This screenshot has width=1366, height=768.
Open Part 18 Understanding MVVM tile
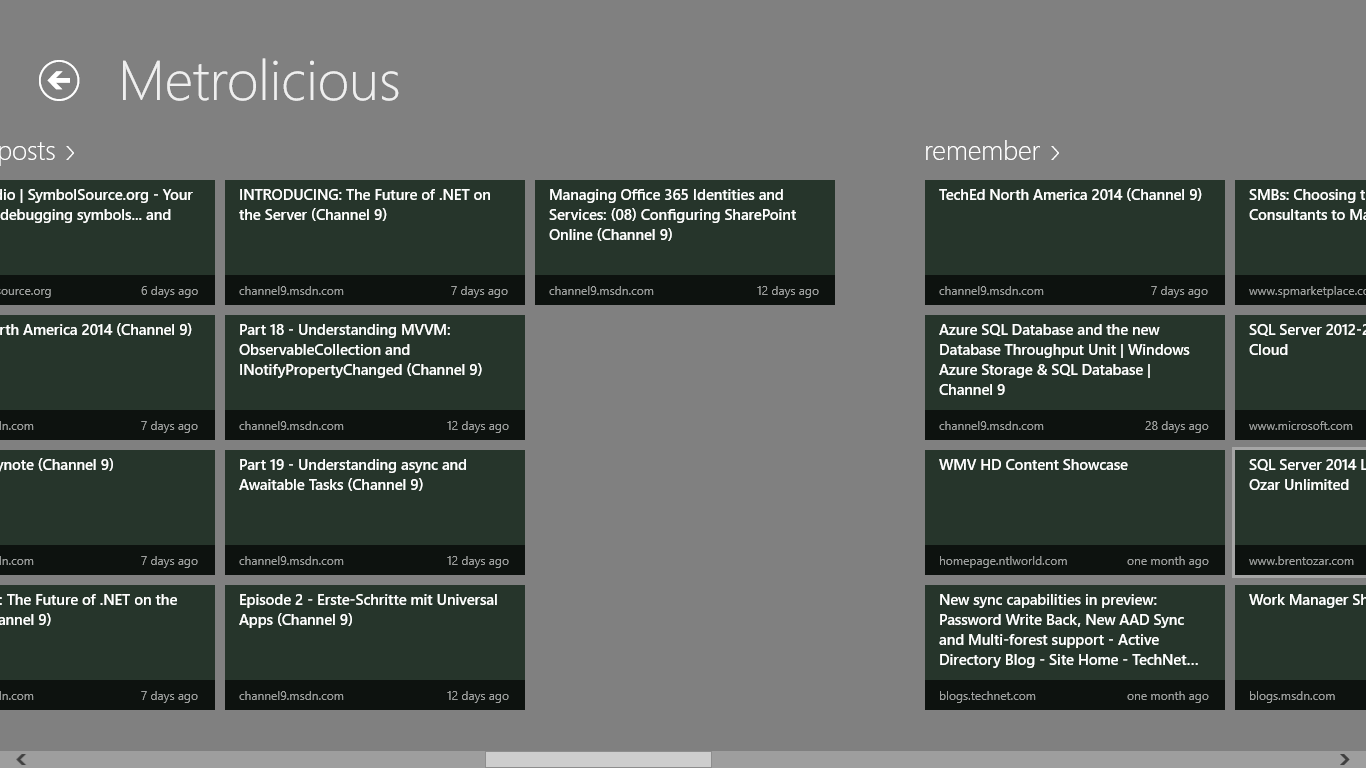[375, 377]
